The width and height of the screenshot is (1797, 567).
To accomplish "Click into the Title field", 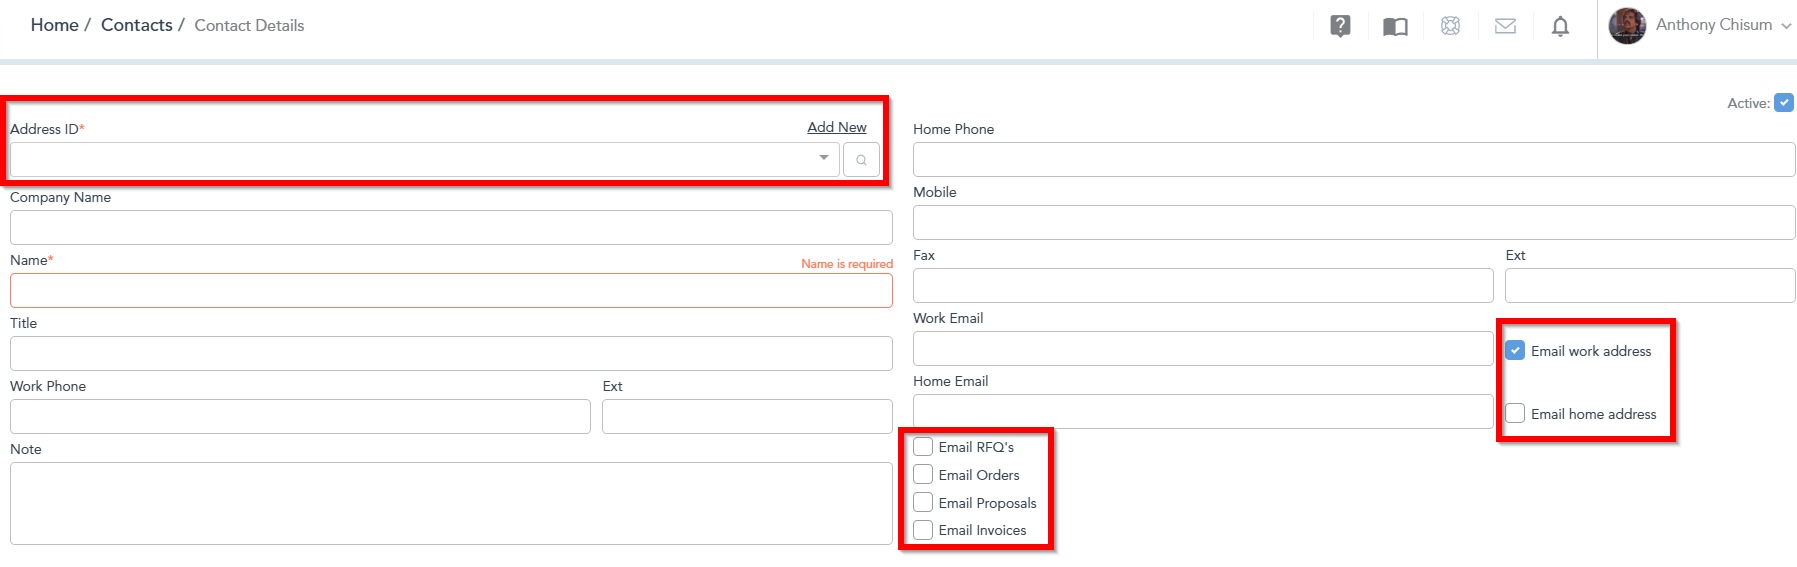I will click(x=451, y=353).
